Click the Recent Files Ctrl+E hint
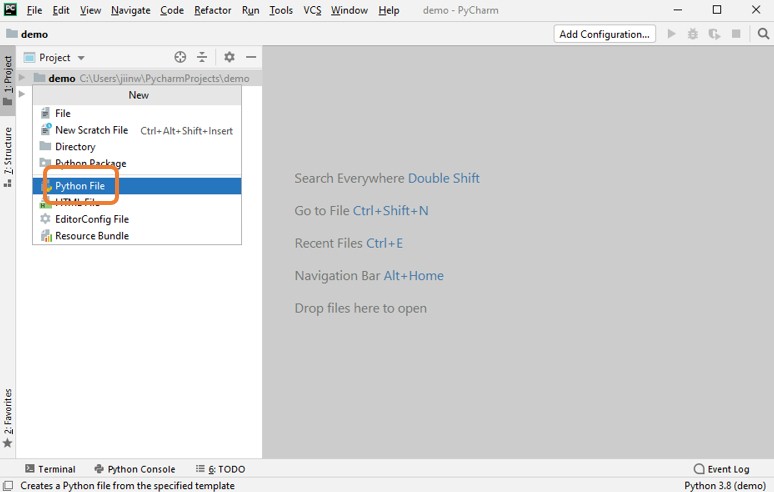 pyautogui.click(x=348, y=243)
